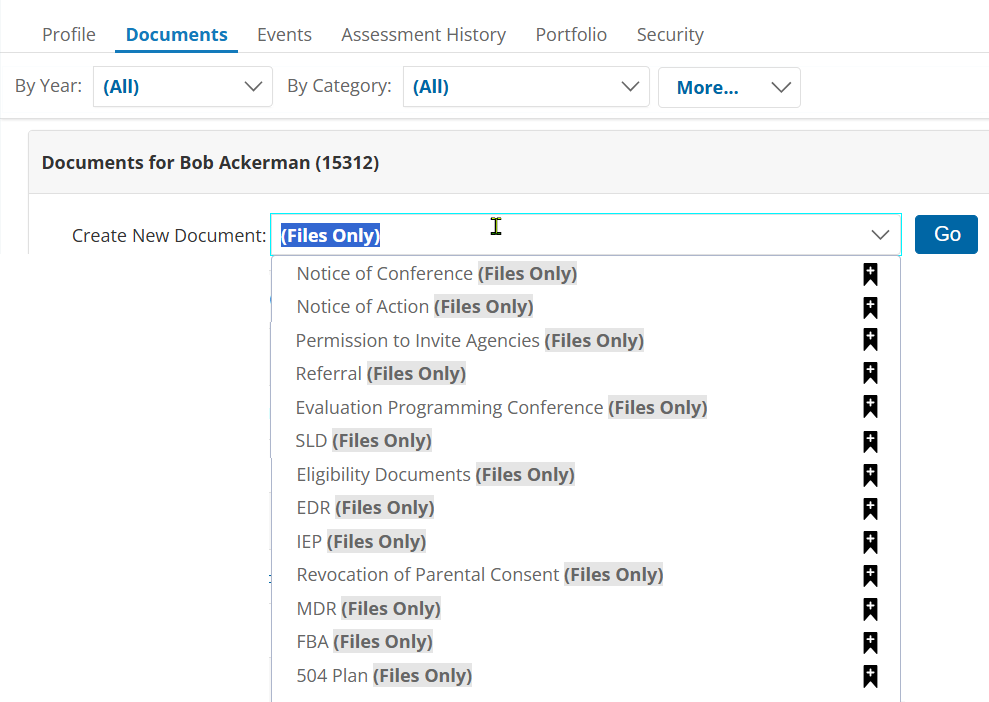Open the More... dropdown menu
This screenshot has width=989, height=702.
pyautogui.click(x=729, y=88)
